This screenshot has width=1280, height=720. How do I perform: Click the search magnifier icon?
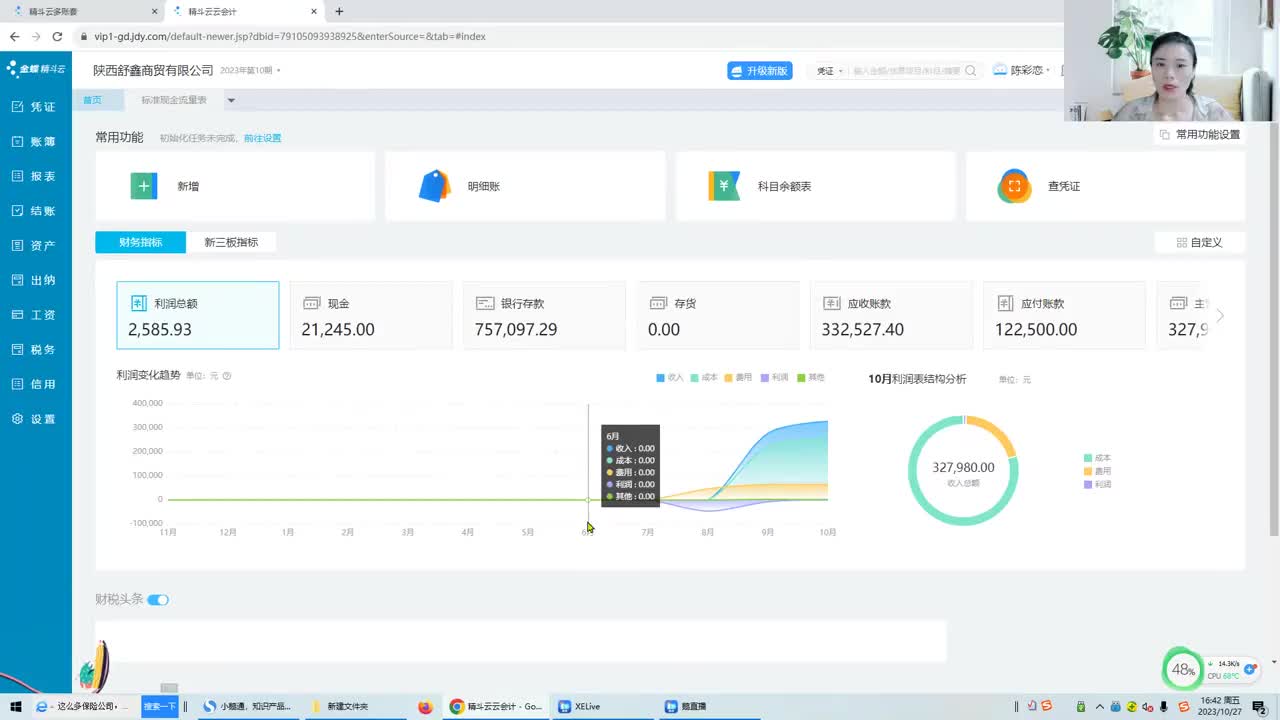pyautogui.click(x=970, y=71)
